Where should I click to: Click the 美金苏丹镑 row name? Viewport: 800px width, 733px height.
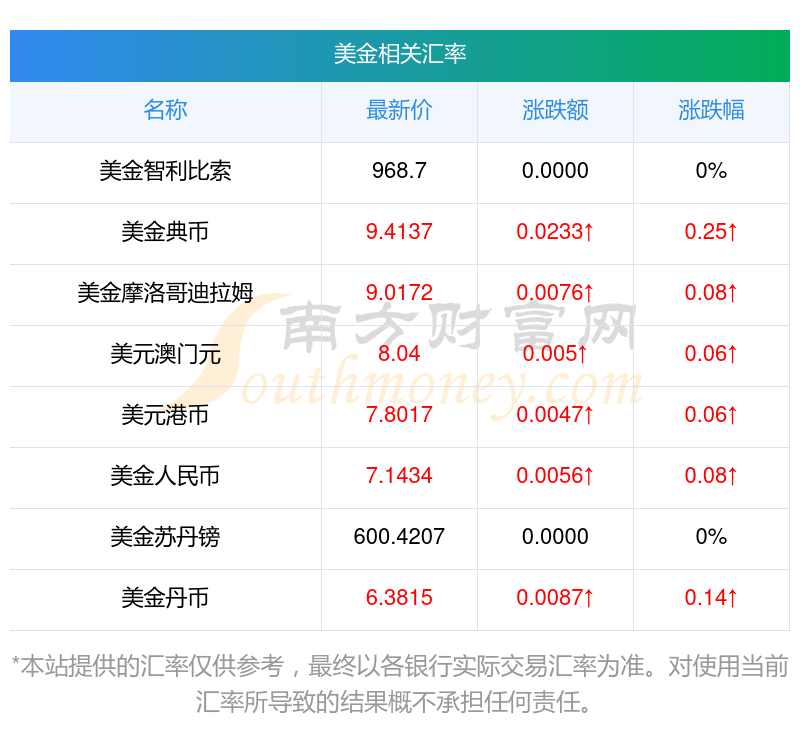pyautogui.click(x=165, y=537)
